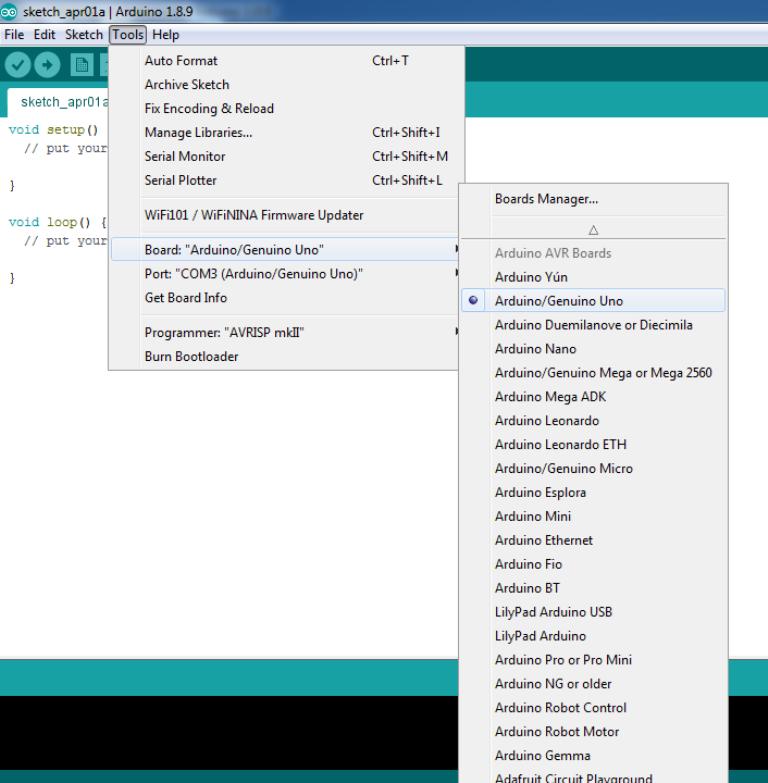Image resolution: width=768 pixels, height=783 pixels.
Task: Launch WiFi101 / WiFiNINA Firmware Updater
Action: click(285, 215)
